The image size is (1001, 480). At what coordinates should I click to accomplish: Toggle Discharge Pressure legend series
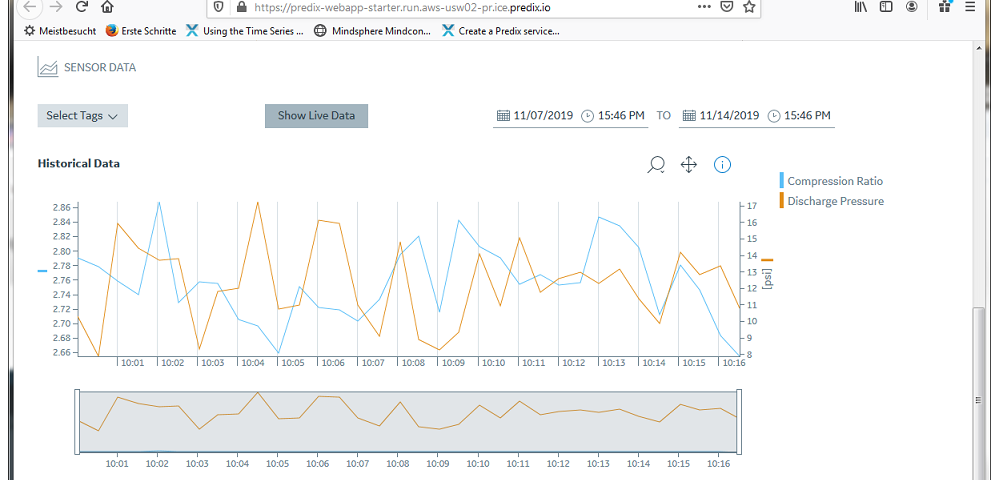pos(836,201)
